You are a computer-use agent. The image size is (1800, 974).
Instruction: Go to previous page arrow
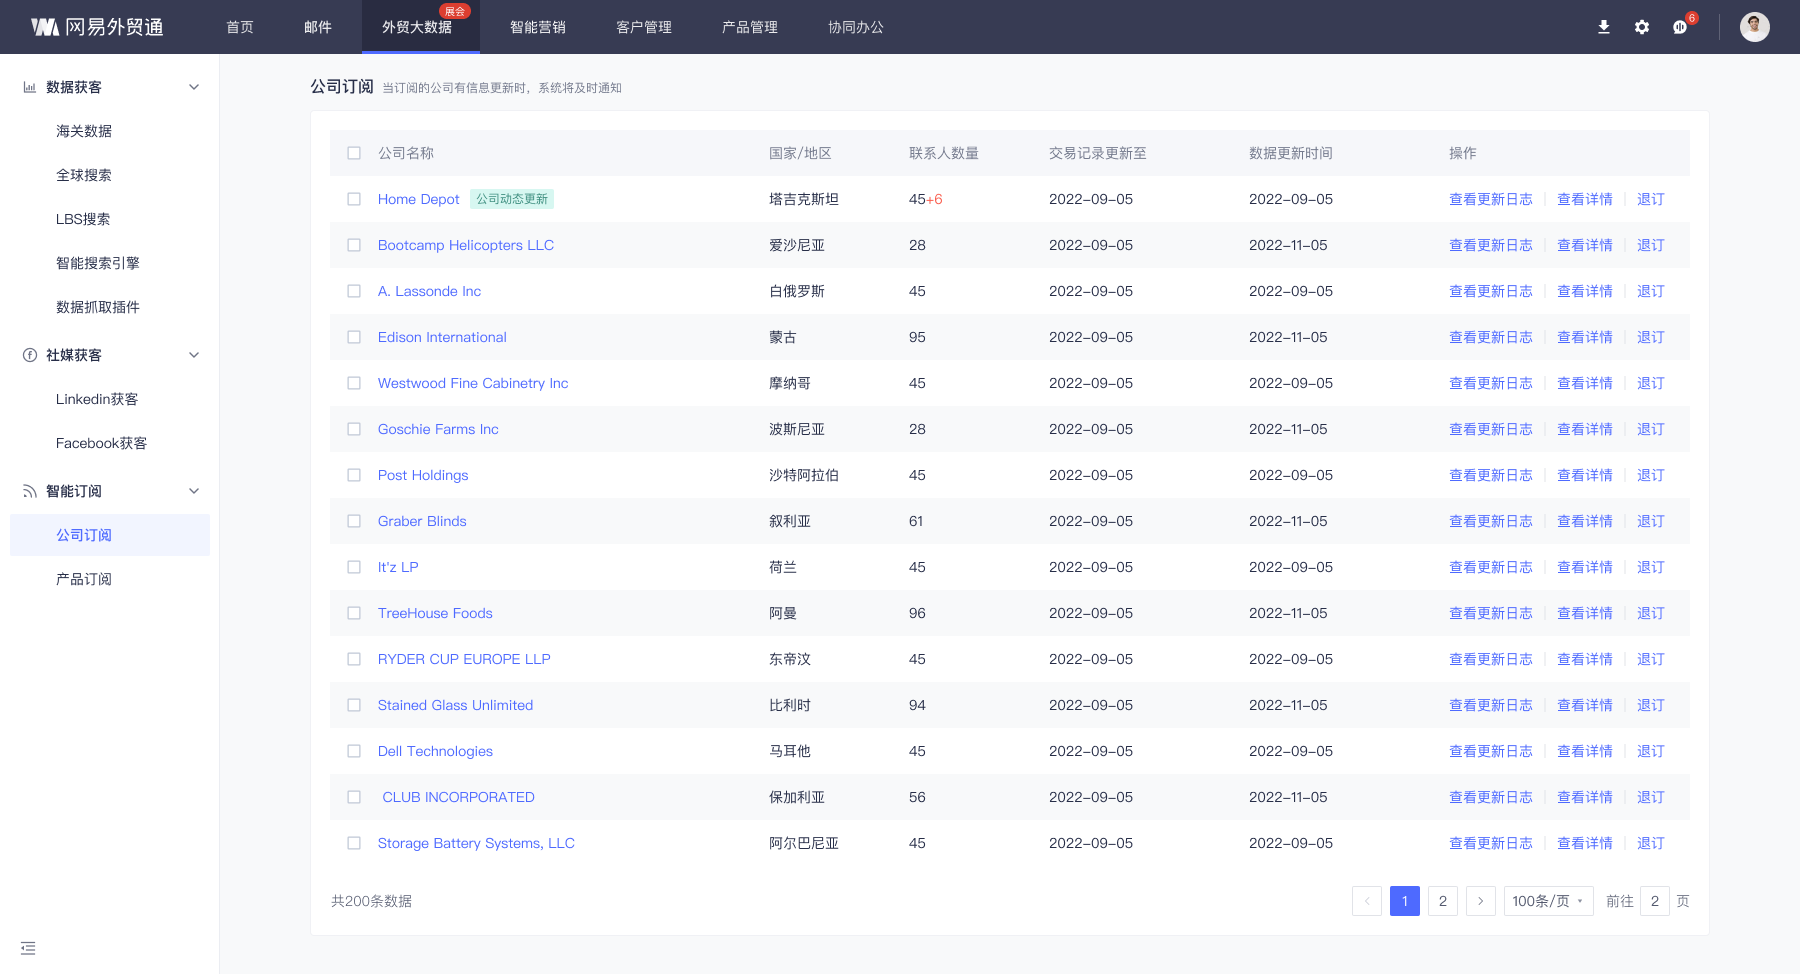coord(1367,901)
